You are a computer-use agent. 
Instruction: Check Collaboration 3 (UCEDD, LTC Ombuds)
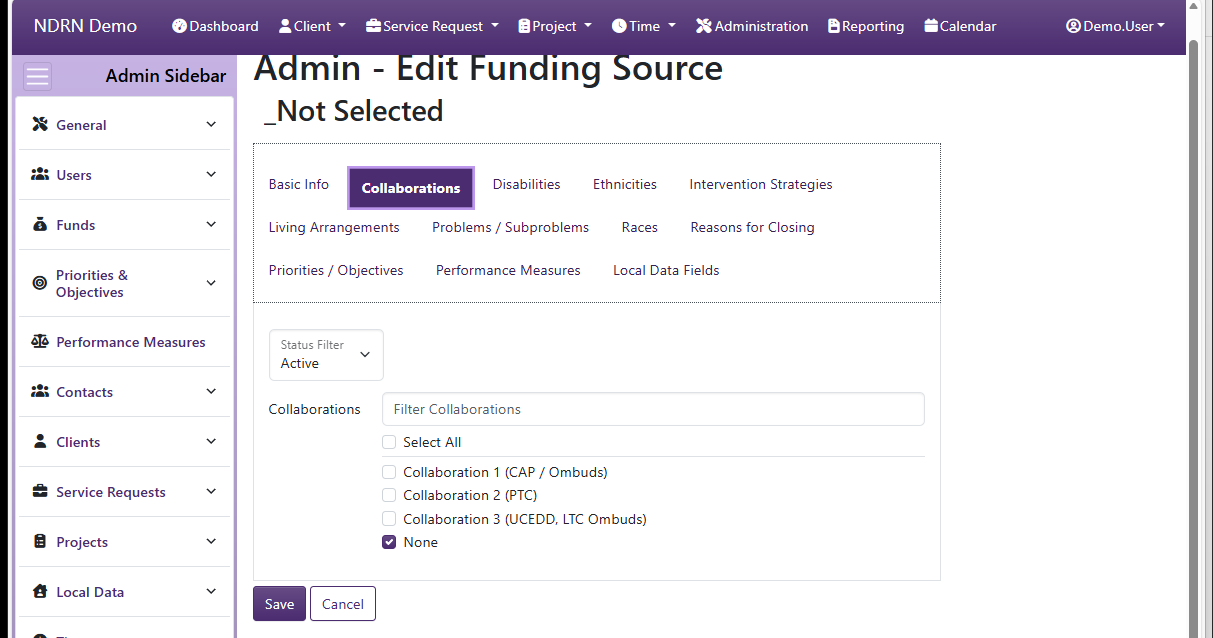[x=389, y=519]
